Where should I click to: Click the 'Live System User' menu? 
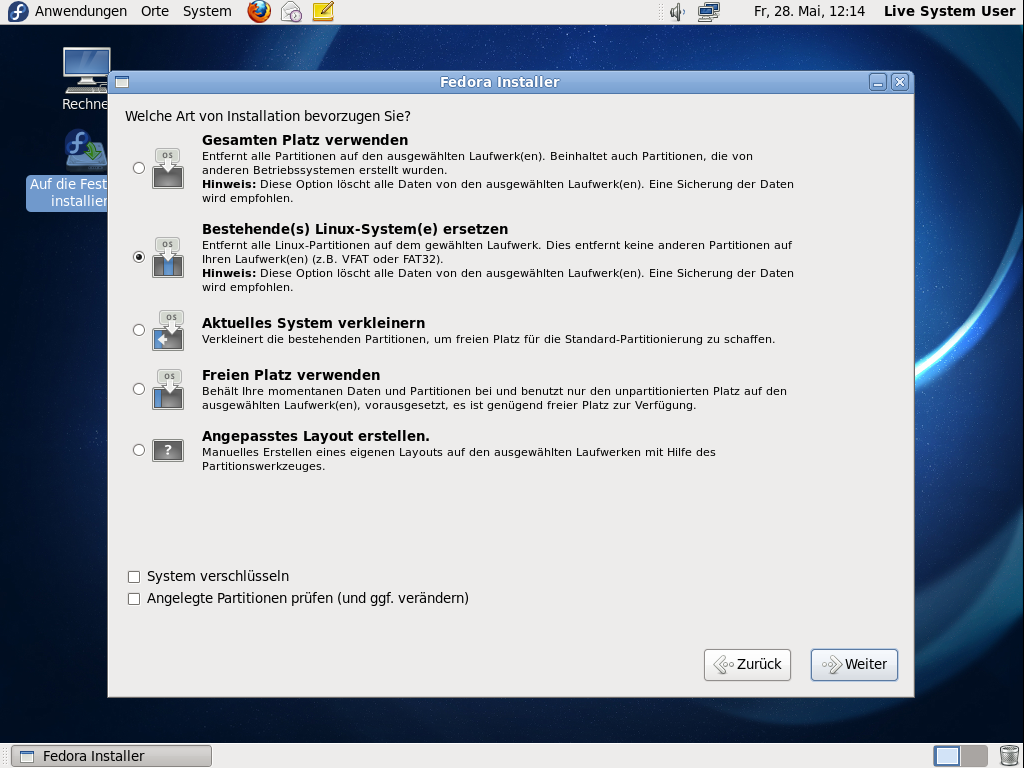click(x=949, y=11)
